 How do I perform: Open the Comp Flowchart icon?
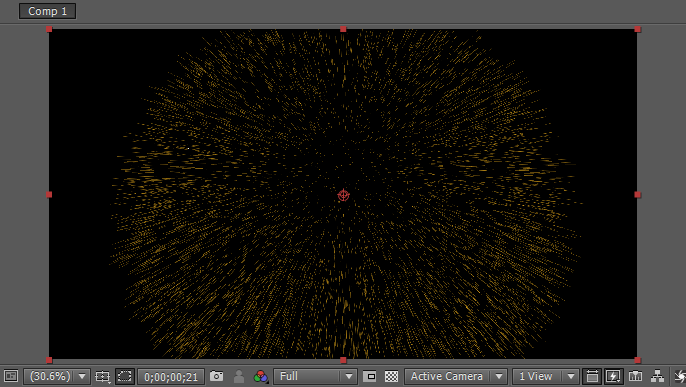point(658,376)
